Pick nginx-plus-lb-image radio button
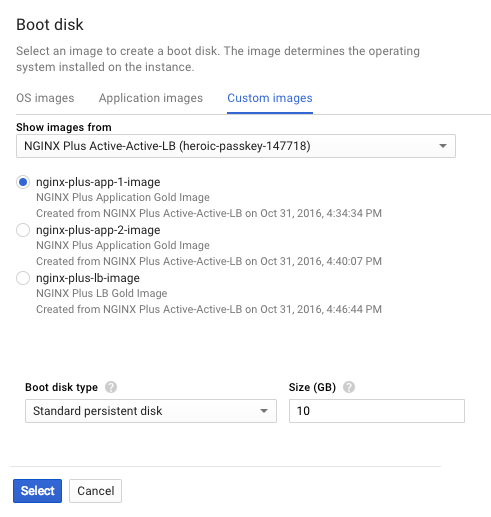 click(23, 278)
